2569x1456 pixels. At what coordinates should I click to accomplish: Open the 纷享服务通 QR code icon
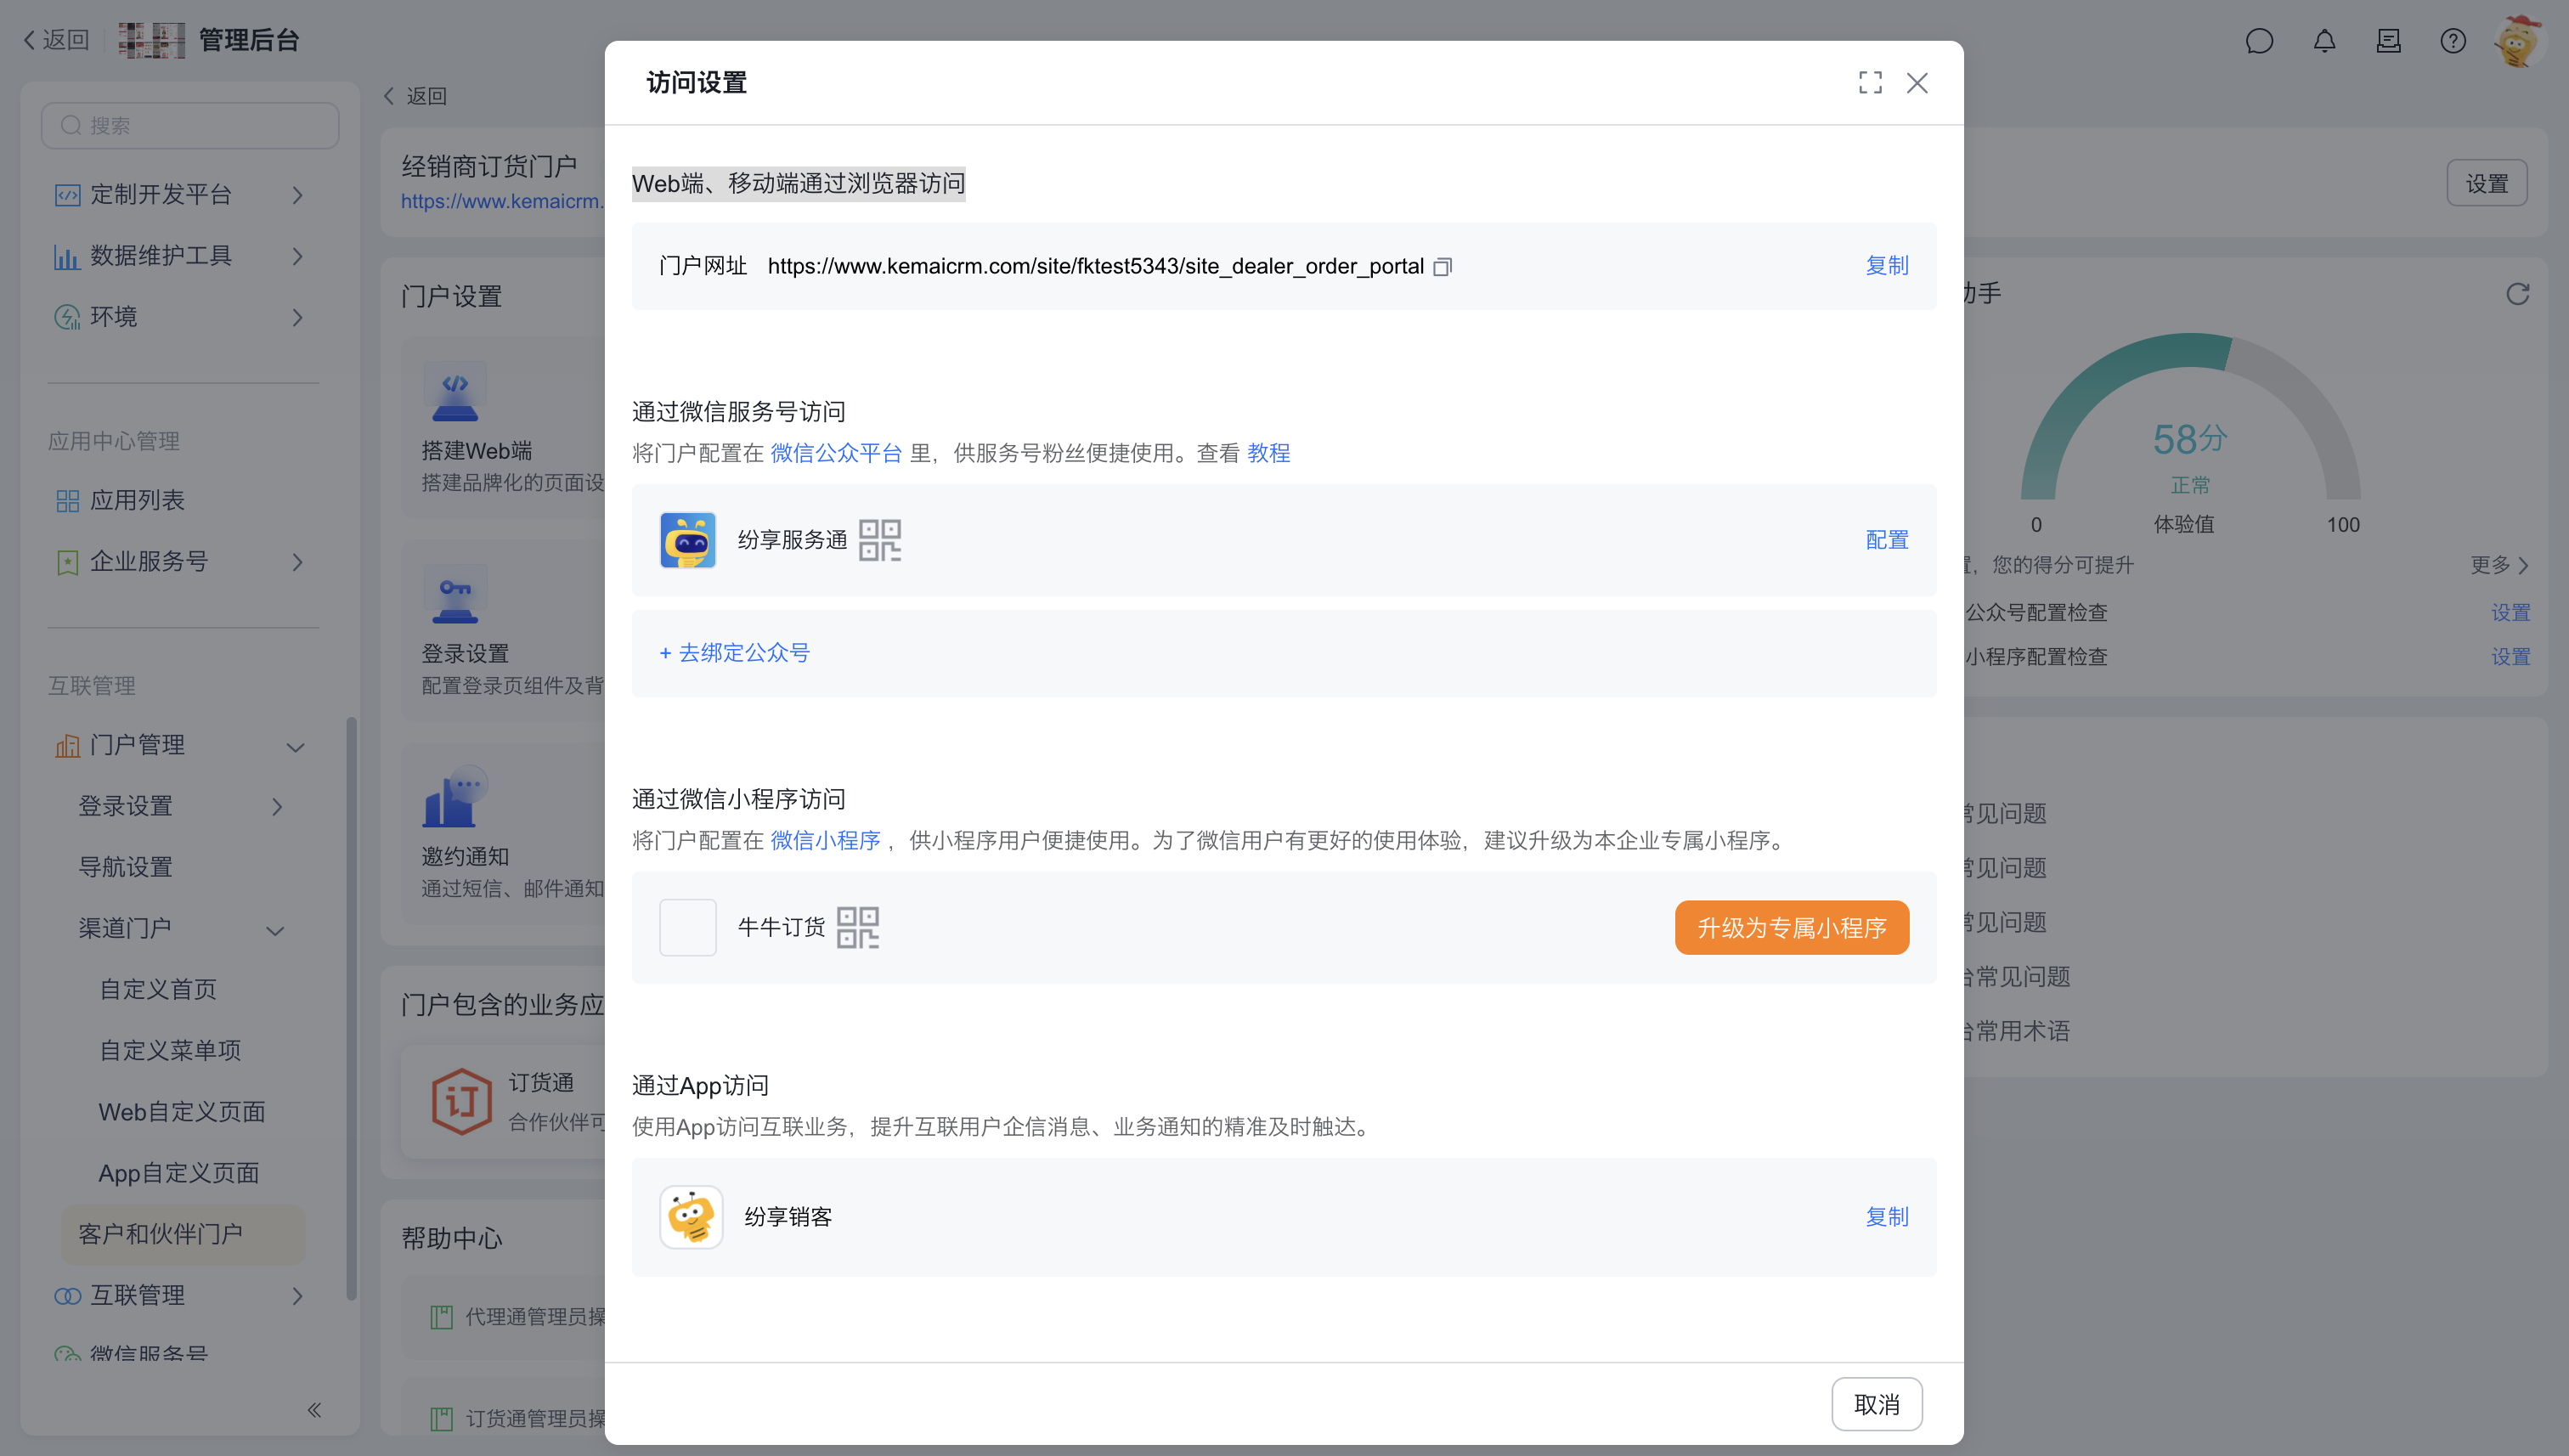click(x=880, y=540)
